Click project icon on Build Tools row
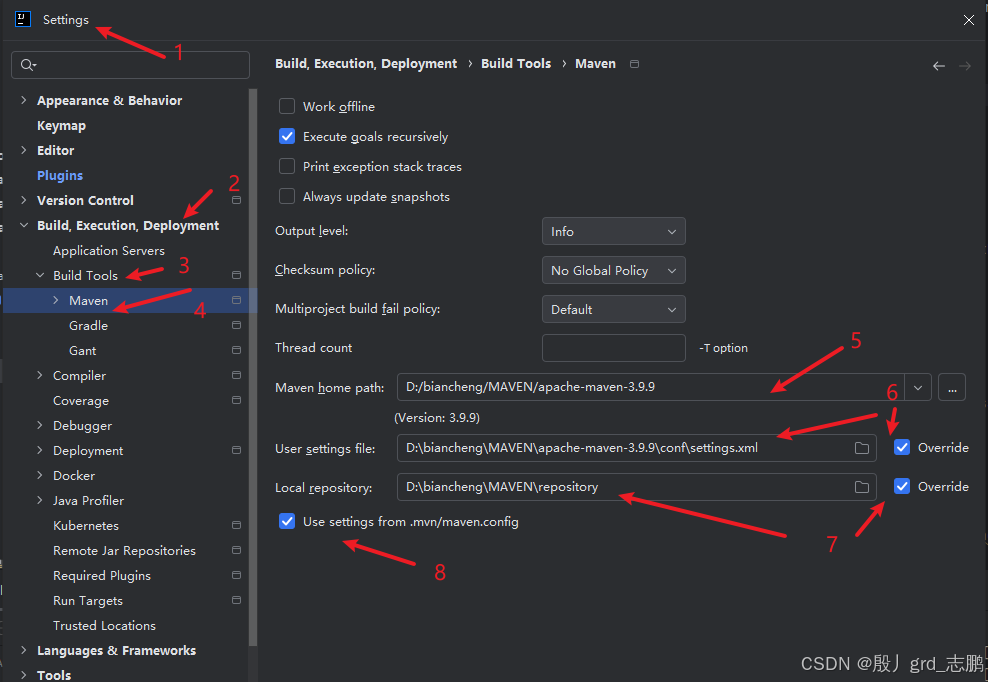The width and height of the screenshot is (988, 682). [236, 275]
